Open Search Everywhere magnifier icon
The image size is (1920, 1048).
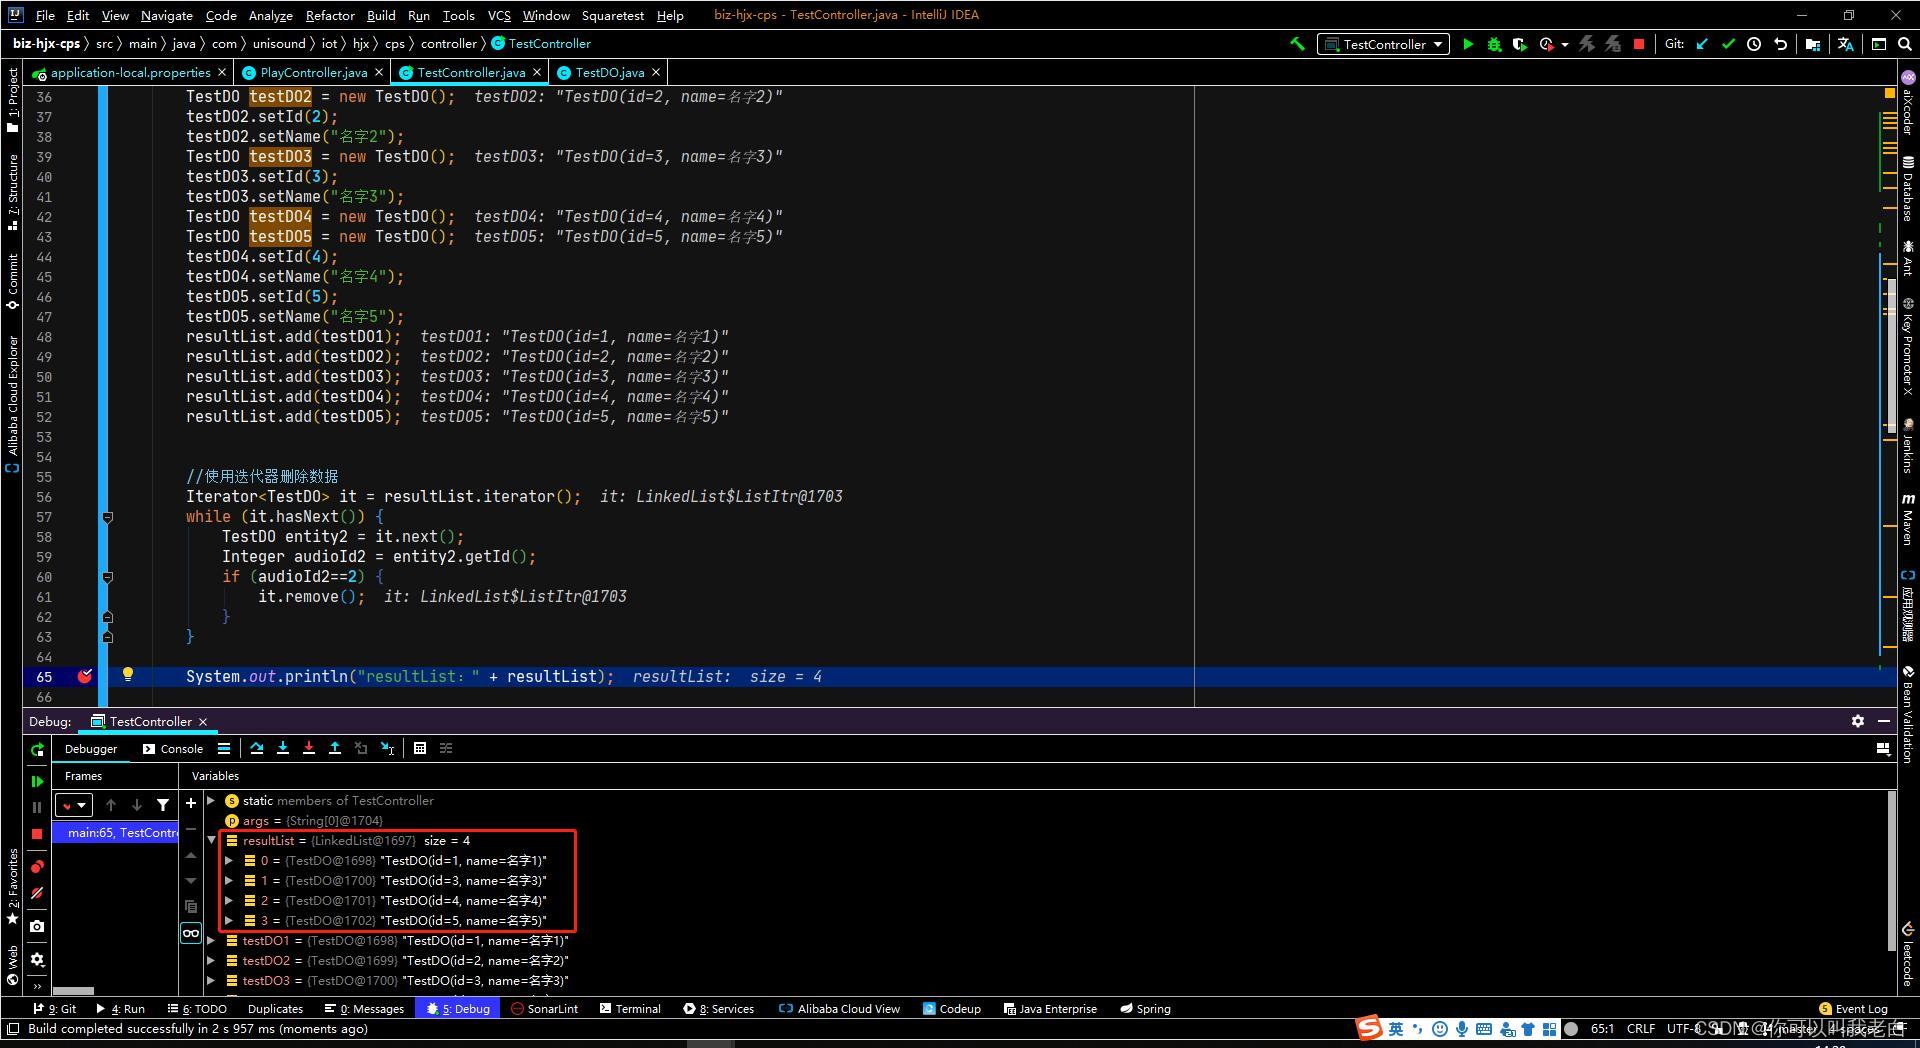(1905, 44)
